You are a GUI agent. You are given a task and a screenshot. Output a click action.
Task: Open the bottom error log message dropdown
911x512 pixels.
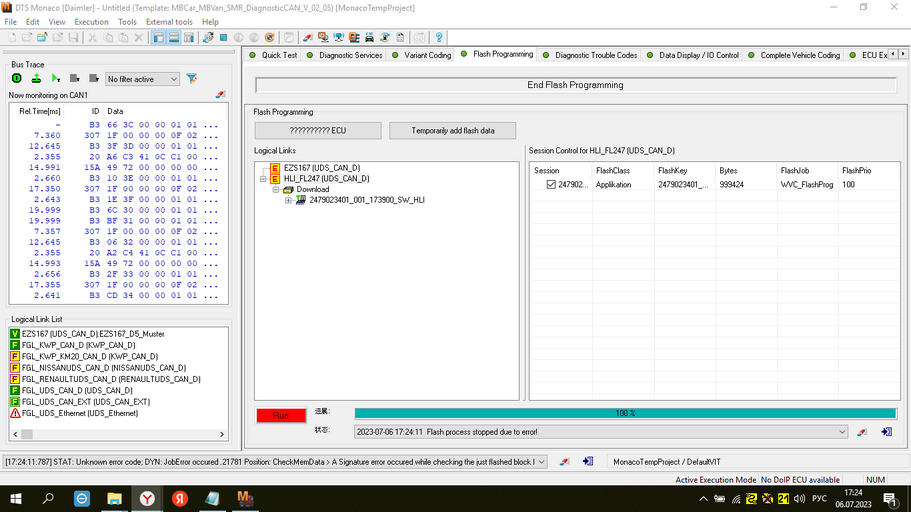[x=541, y=462]
